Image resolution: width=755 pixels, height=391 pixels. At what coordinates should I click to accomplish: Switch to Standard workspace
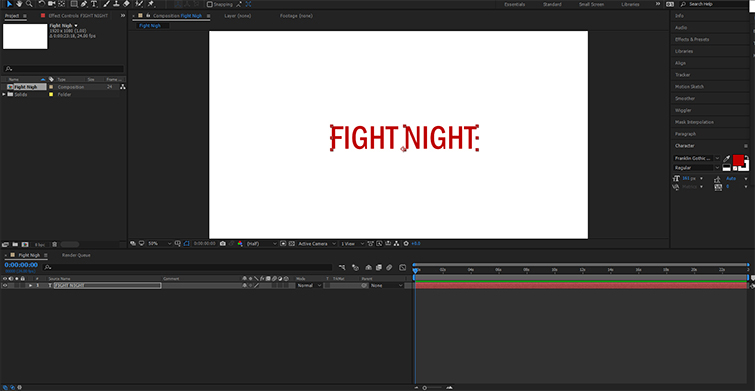(x=552, y=4)
